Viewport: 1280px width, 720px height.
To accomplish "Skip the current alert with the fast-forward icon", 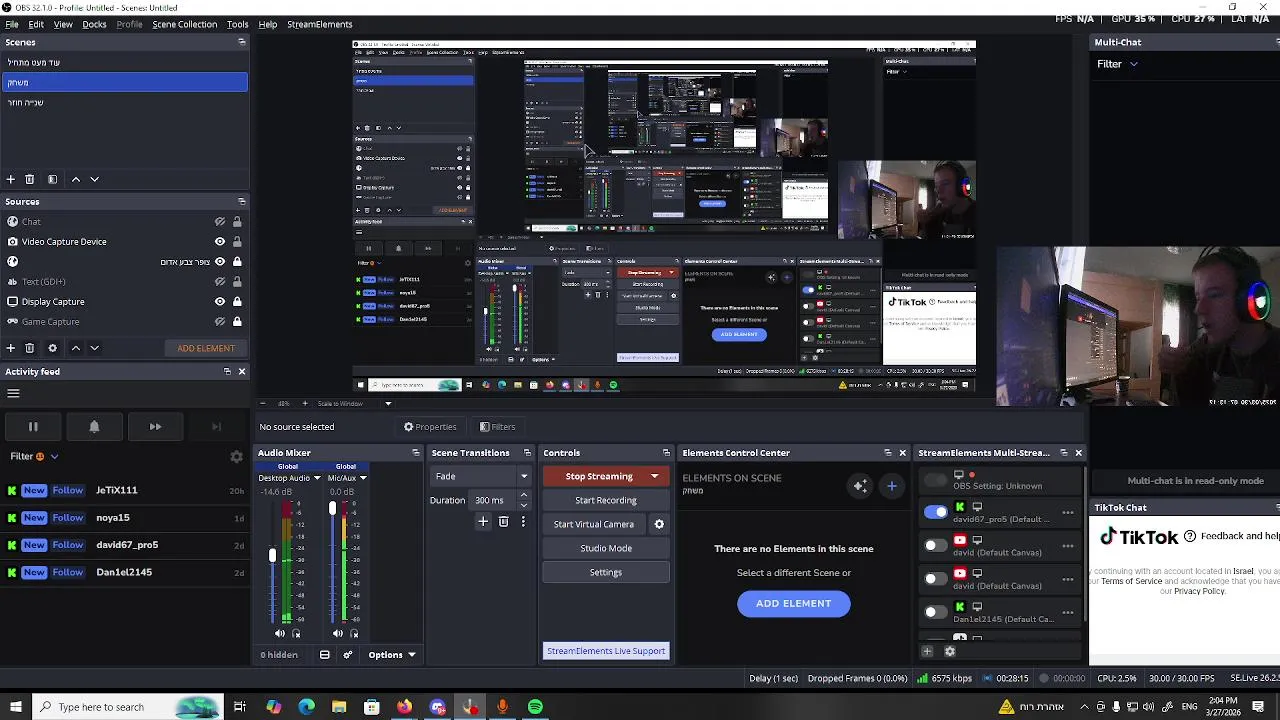I will tap(155, 427).
